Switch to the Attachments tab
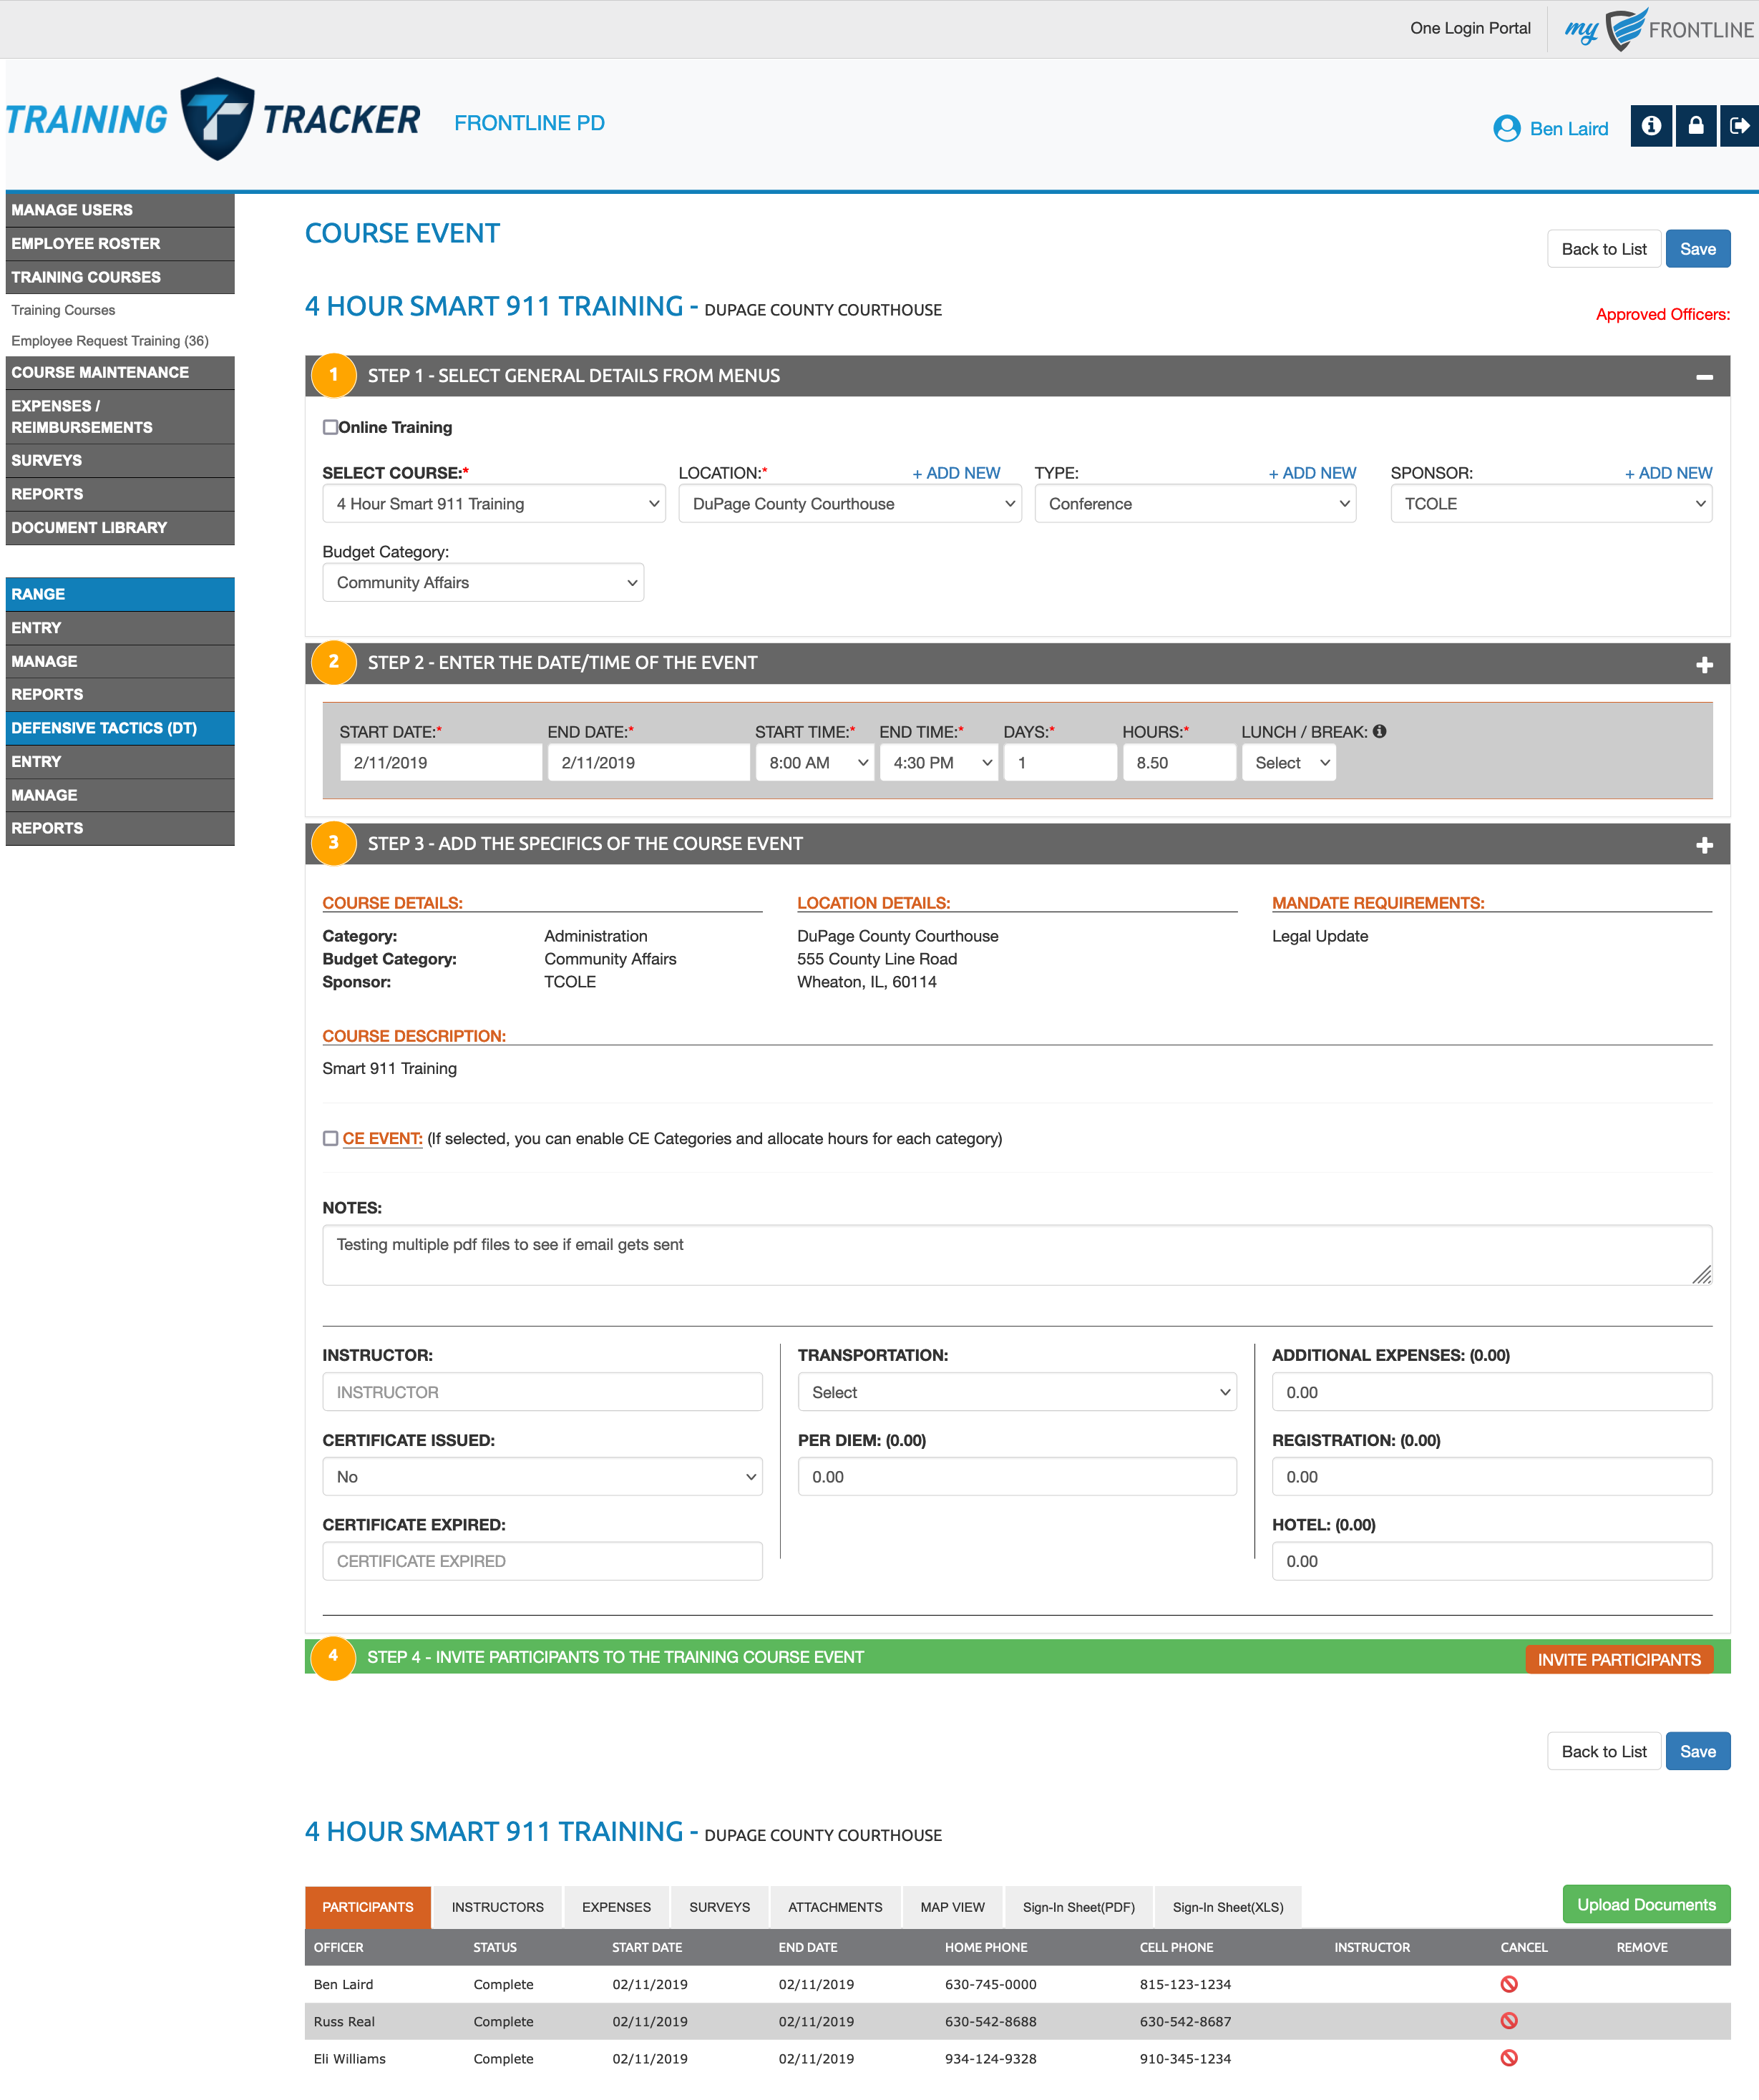Viewport: 1759px width, 2100px height. click(835, 1907)
